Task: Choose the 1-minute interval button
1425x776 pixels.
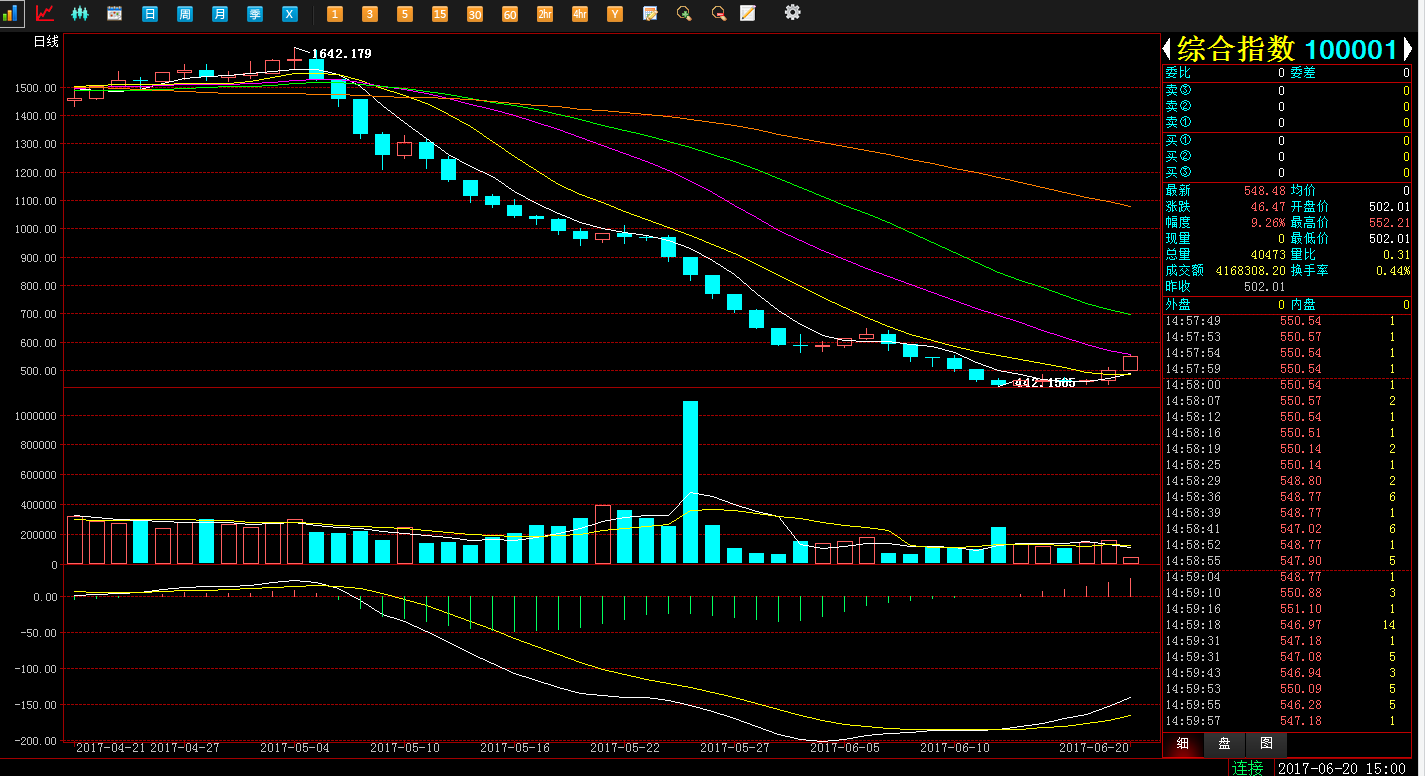Action: 335,14
